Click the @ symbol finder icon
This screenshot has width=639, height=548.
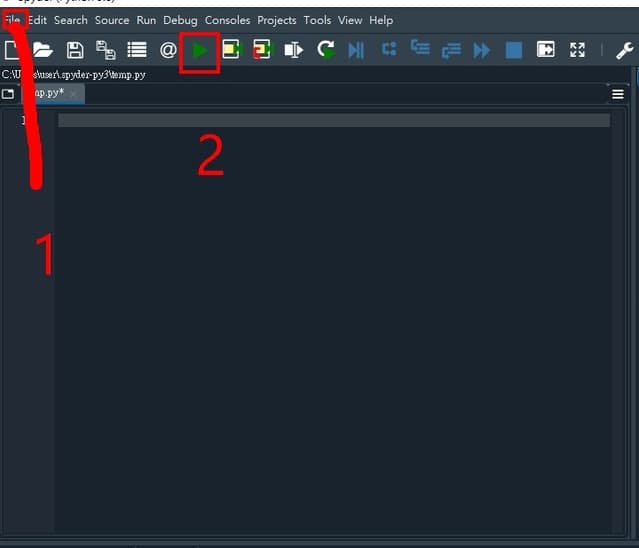click(168, 50)
